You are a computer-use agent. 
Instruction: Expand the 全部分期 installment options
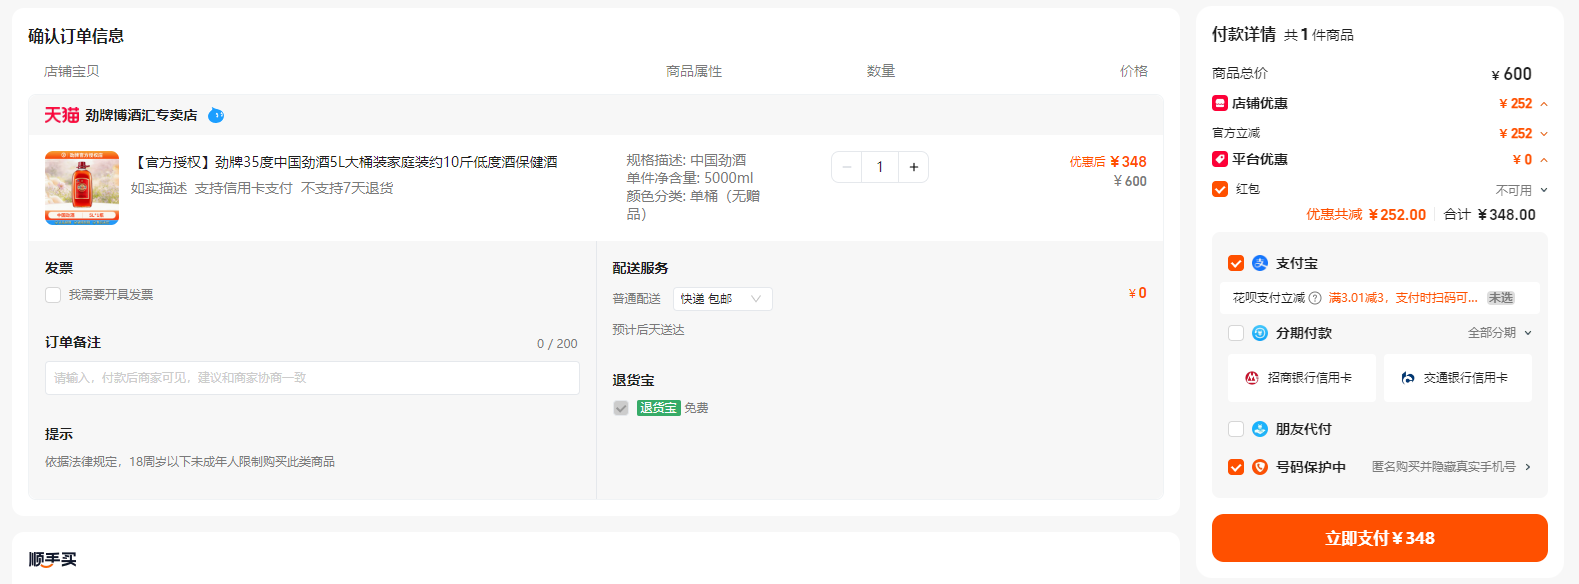click(x=1500, y=333)
